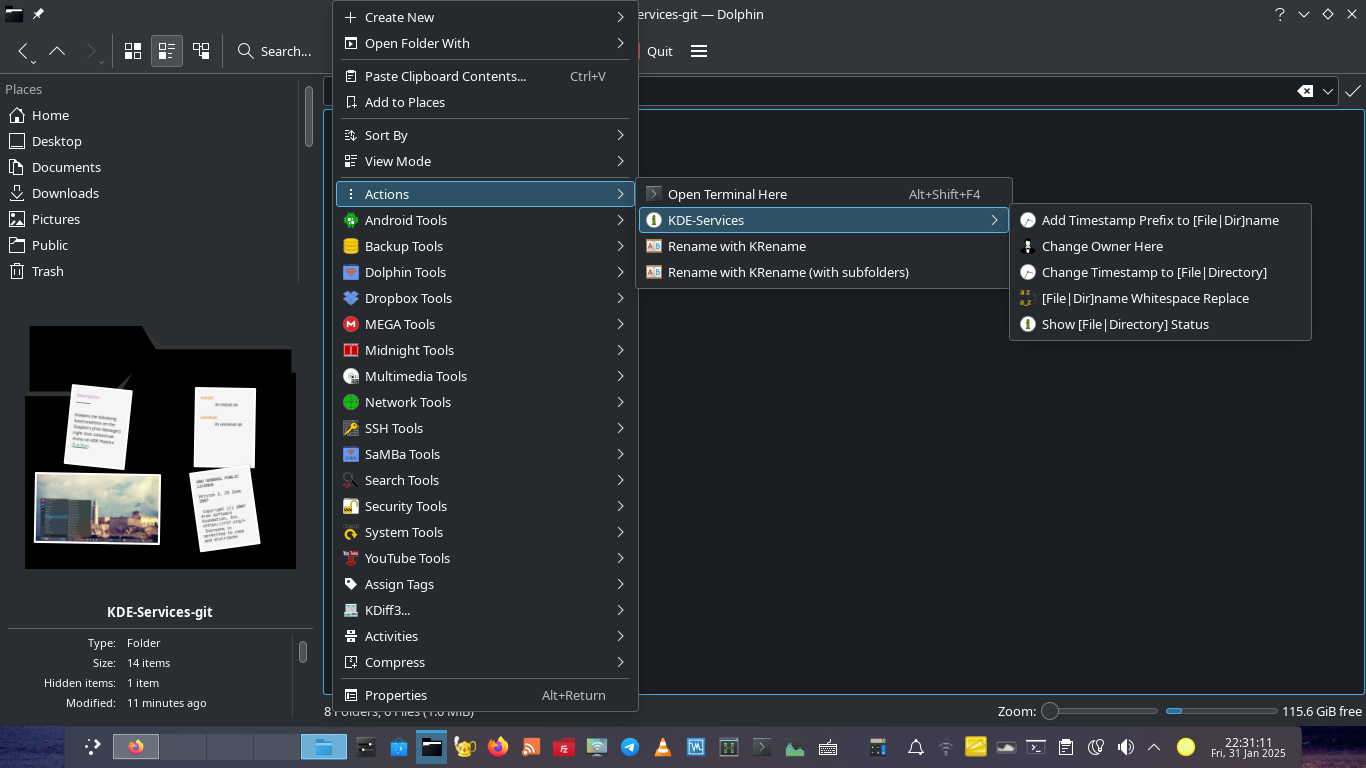The width and height of the screenshot is (1366, 768).
Task: Show hidden system tray icons arrow
Action: [1154, 746]
